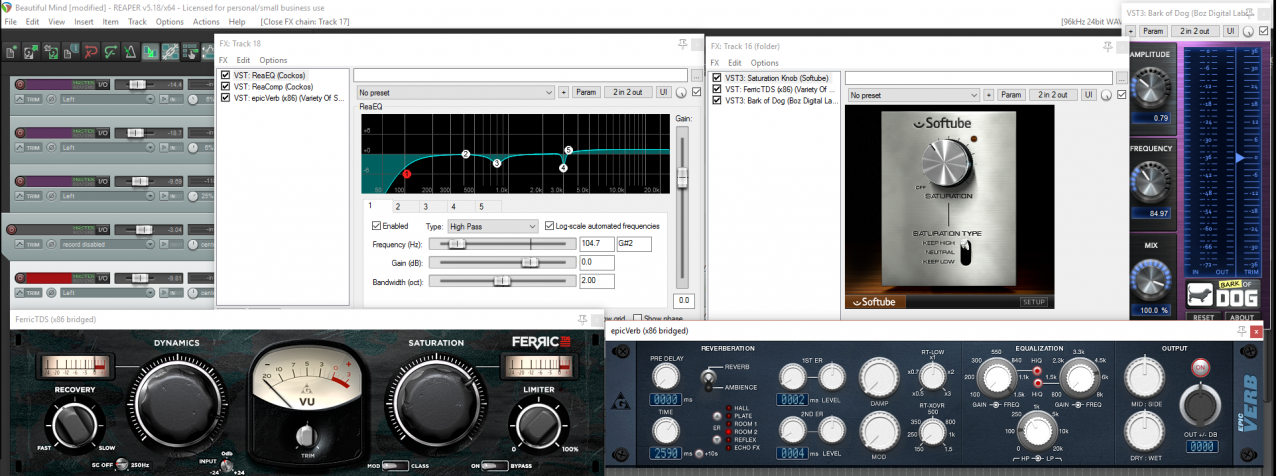The image size is (1280, 476).
Task: Open I/O routing for track at -18.7
Action: [103, 132]
